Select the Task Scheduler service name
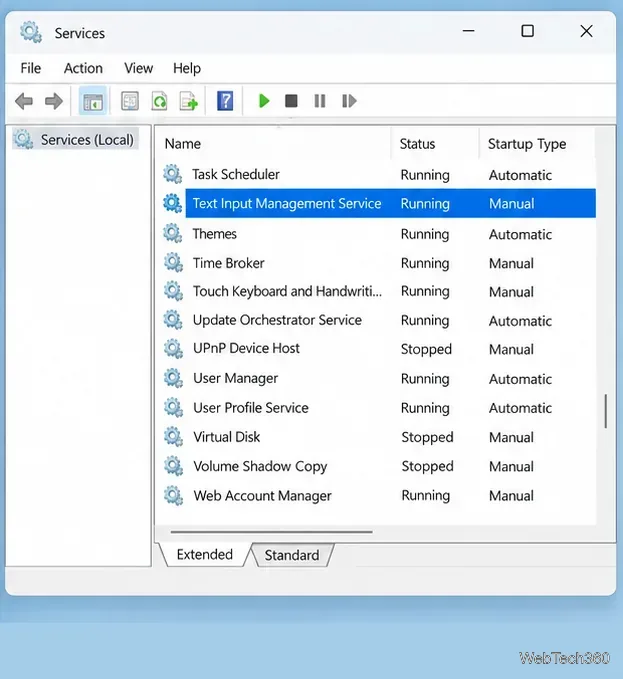The width and height of the screenshot is (623, 679). coord(236,174)
